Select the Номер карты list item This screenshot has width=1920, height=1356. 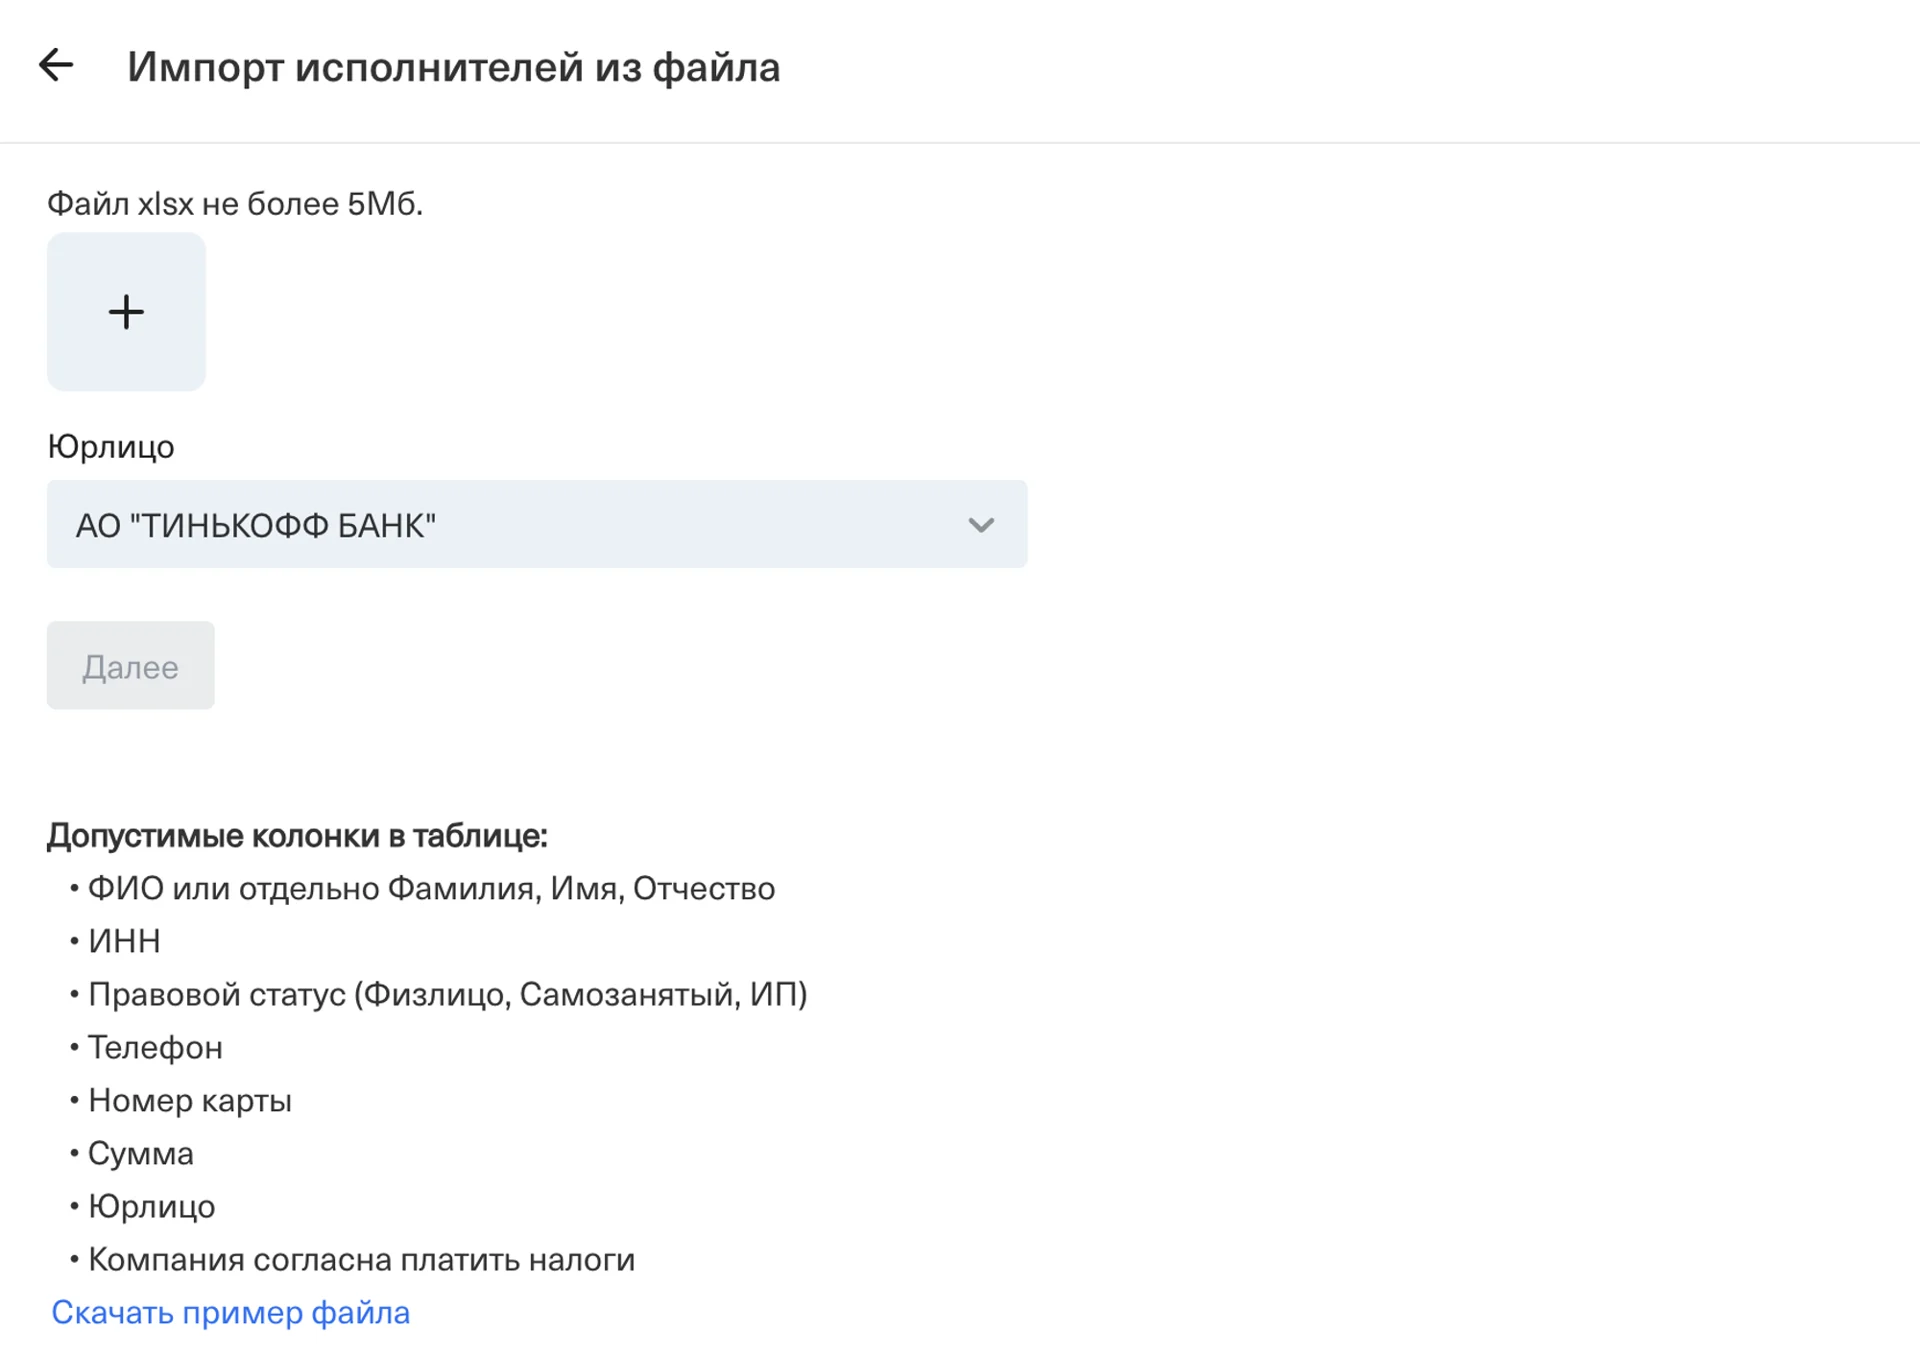pos(190,1100)
